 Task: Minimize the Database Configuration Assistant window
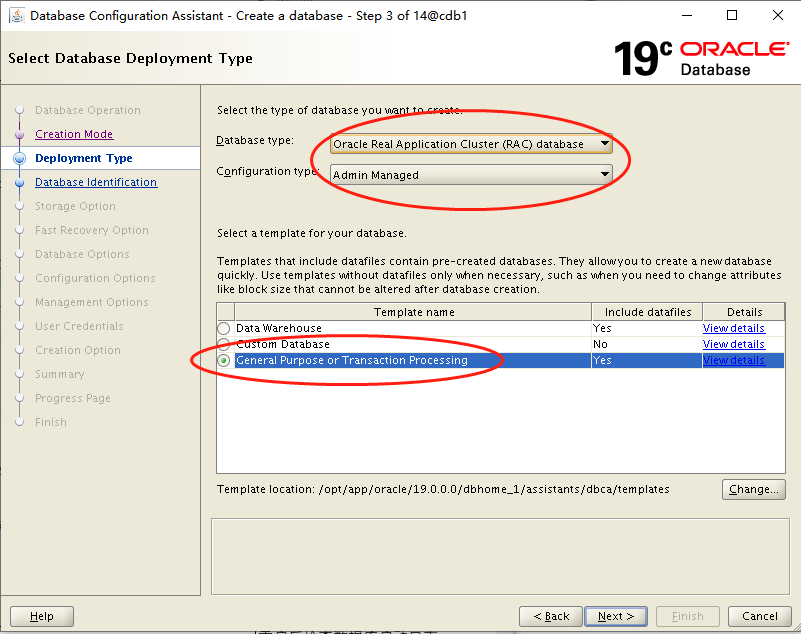pyautogui.click(x=687, y=16)
